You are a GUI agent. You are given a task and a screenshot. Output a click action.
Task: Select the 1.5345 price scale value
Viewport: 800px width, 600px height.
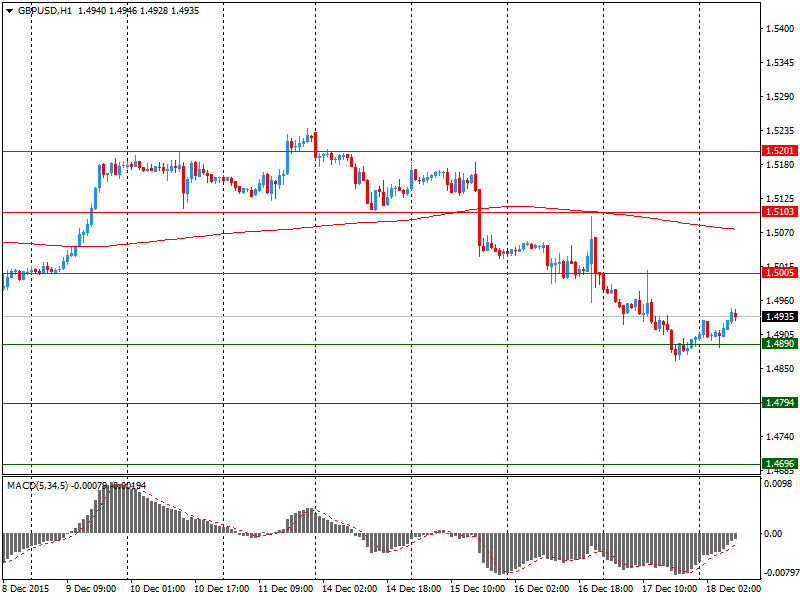(x=781, y=63)
